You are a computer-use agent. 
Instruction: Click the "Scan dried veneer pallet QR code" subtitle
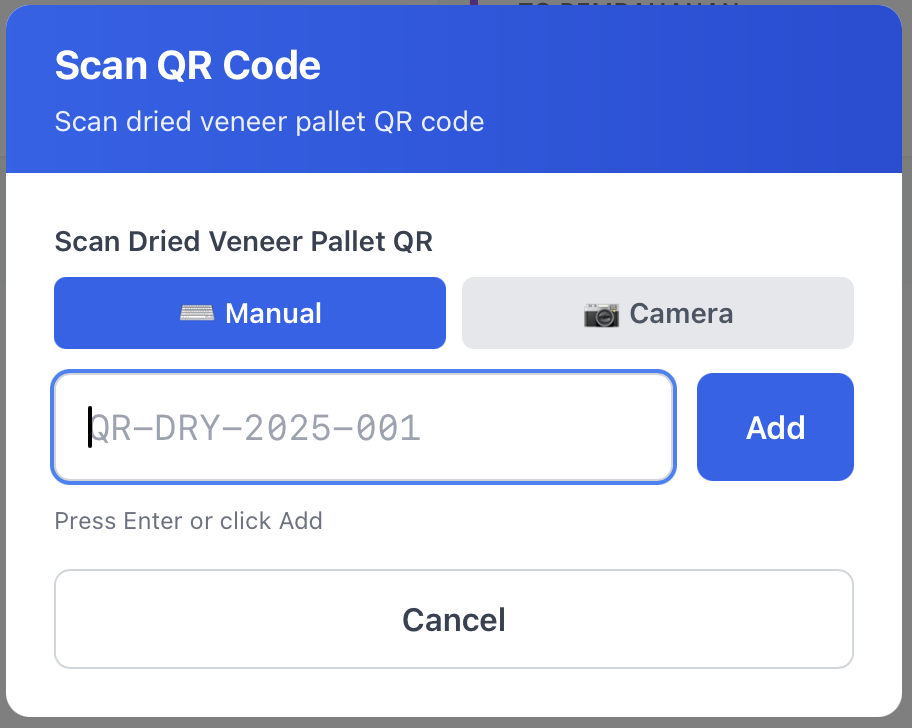[x=269, y=122]
